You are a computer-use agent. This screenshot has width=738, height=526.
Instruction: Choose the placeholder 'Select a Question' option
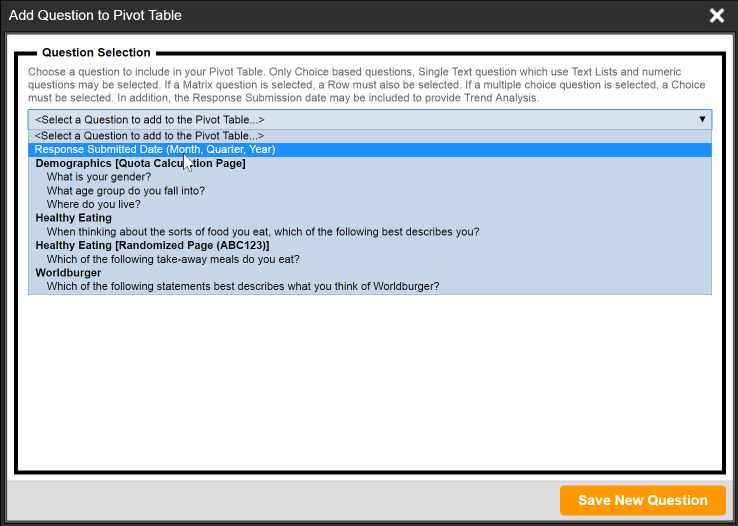150,135
